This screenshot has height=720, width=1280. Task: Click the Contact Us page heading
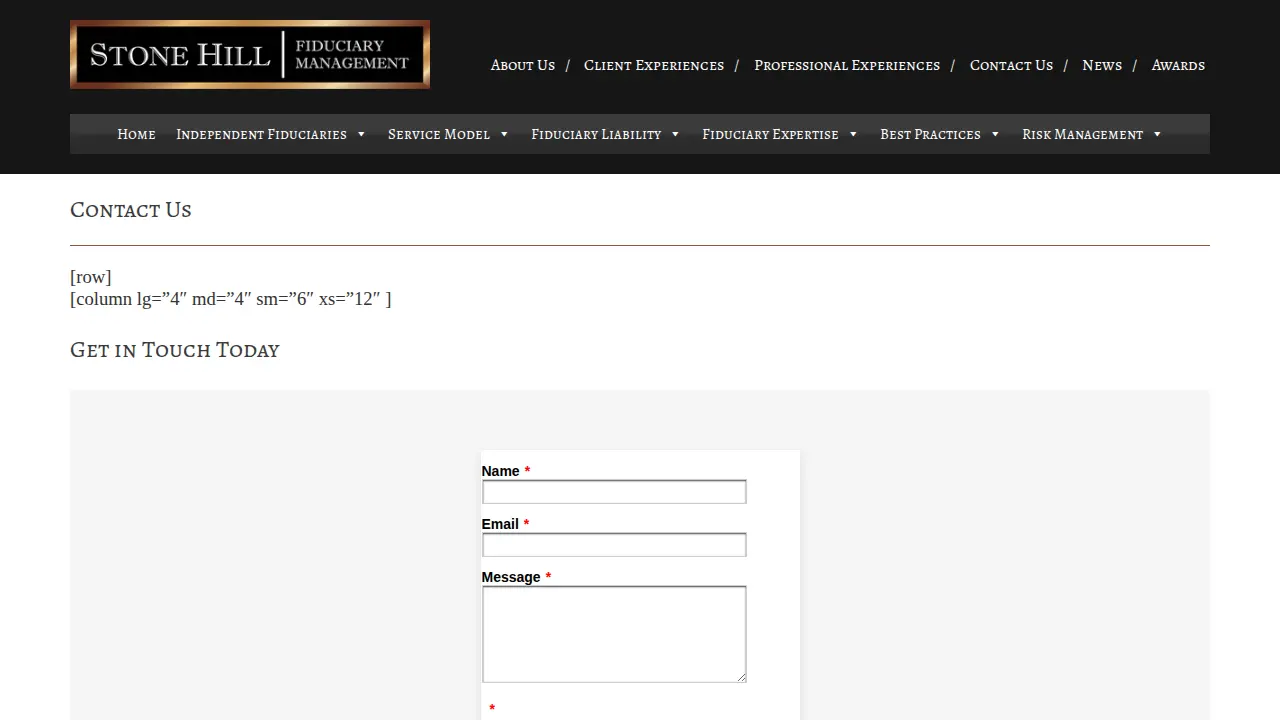(x=131, y=210)
